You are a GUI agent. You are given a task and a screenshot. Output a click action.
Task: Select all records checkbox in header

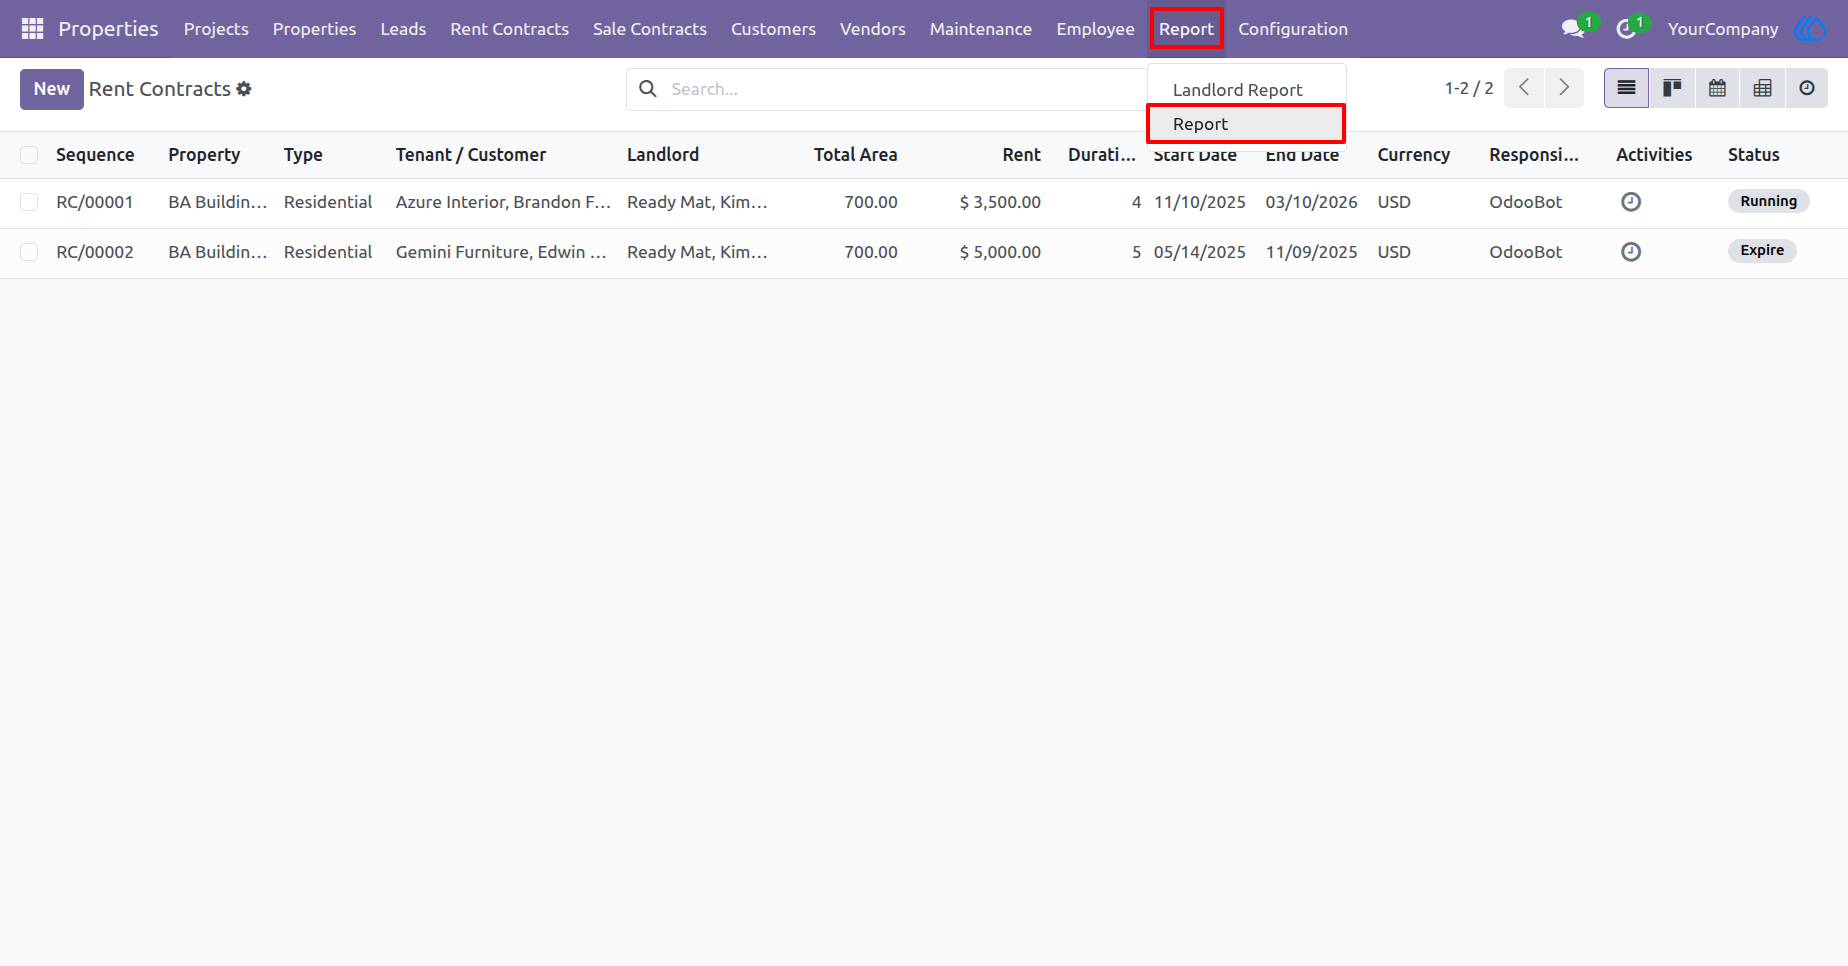[29, 155]
